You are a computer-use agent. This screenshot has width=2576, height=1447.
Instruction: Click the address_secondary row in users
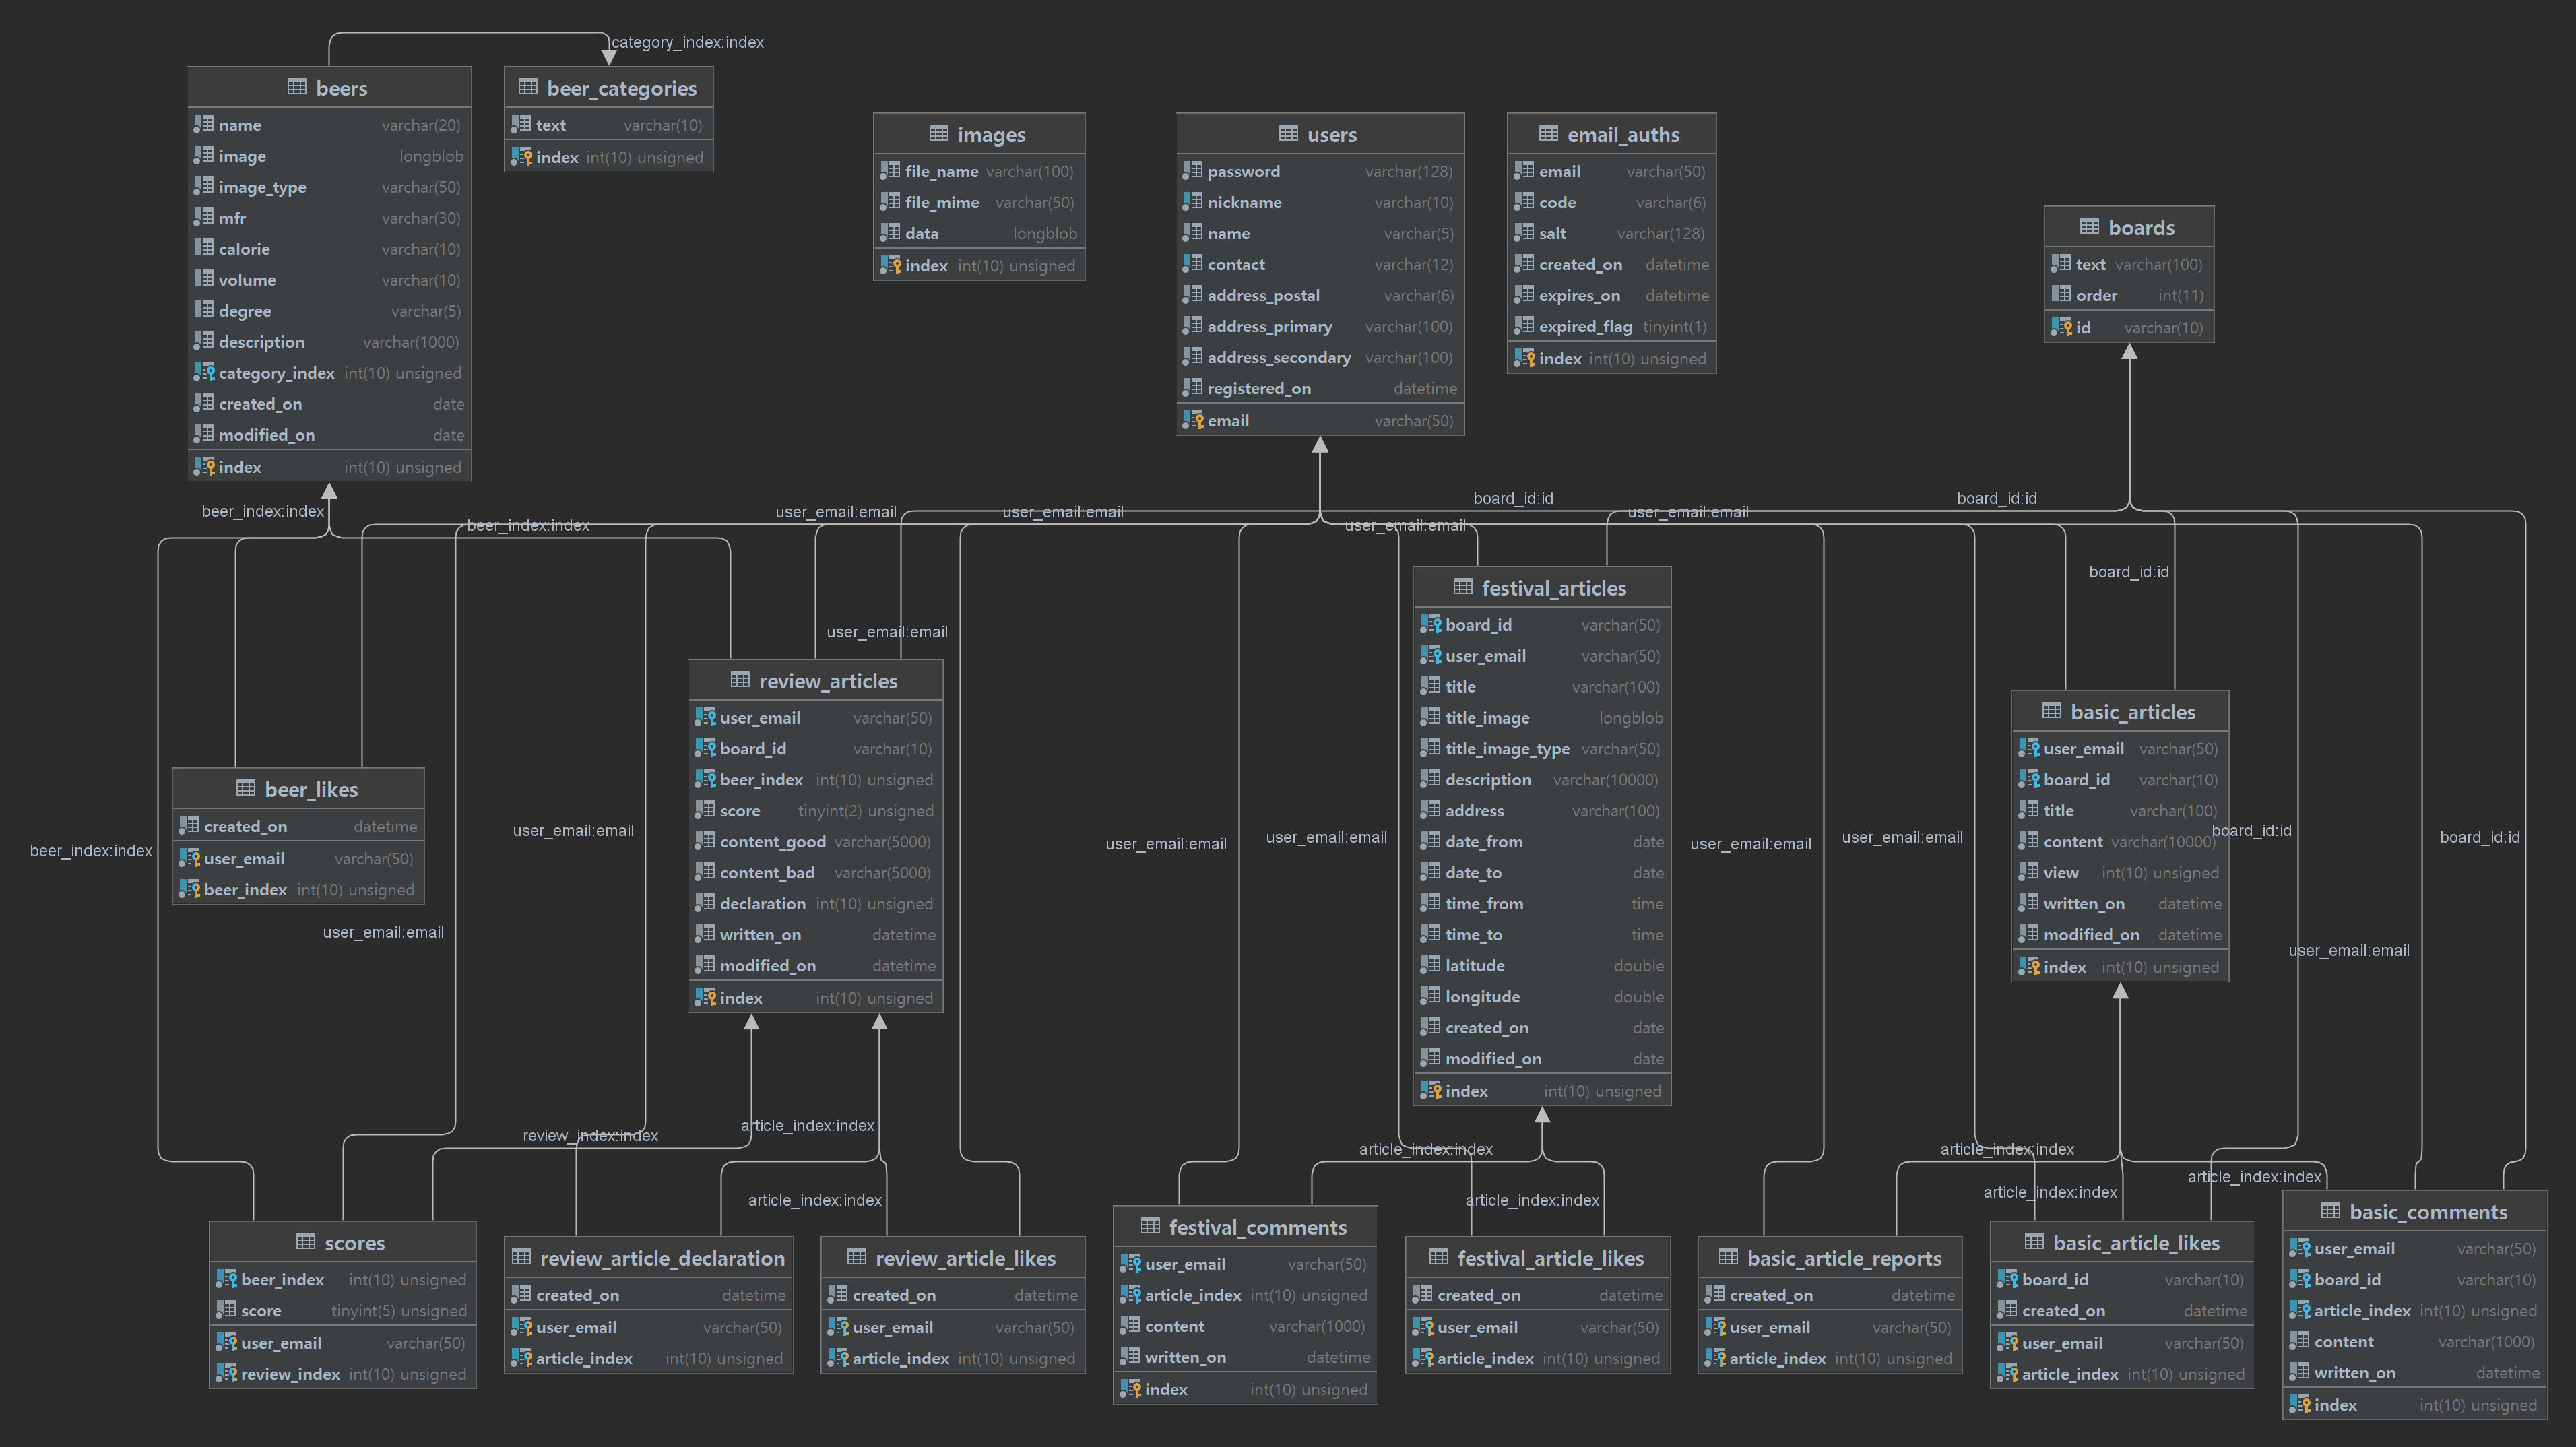pos(1320,357)
